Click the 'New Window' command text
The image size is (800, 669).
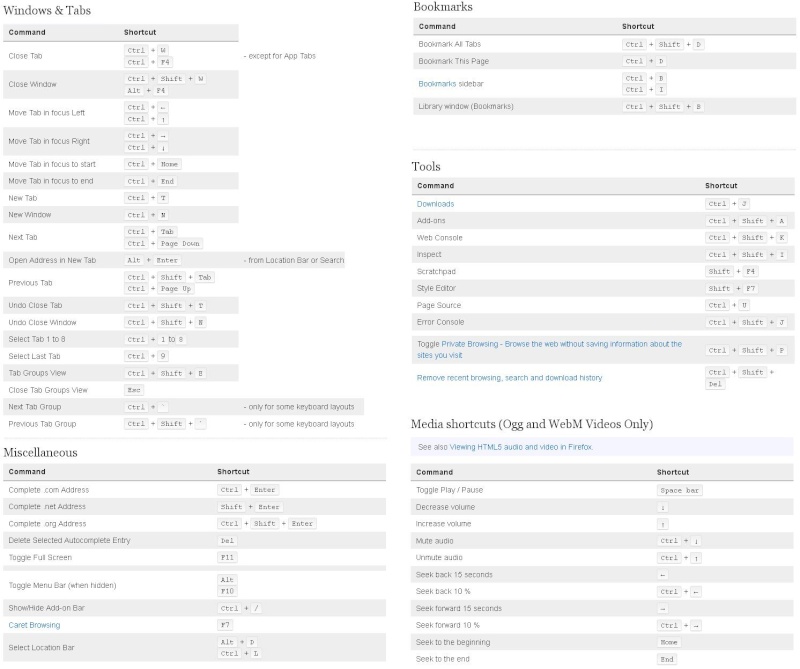[30, 215]
